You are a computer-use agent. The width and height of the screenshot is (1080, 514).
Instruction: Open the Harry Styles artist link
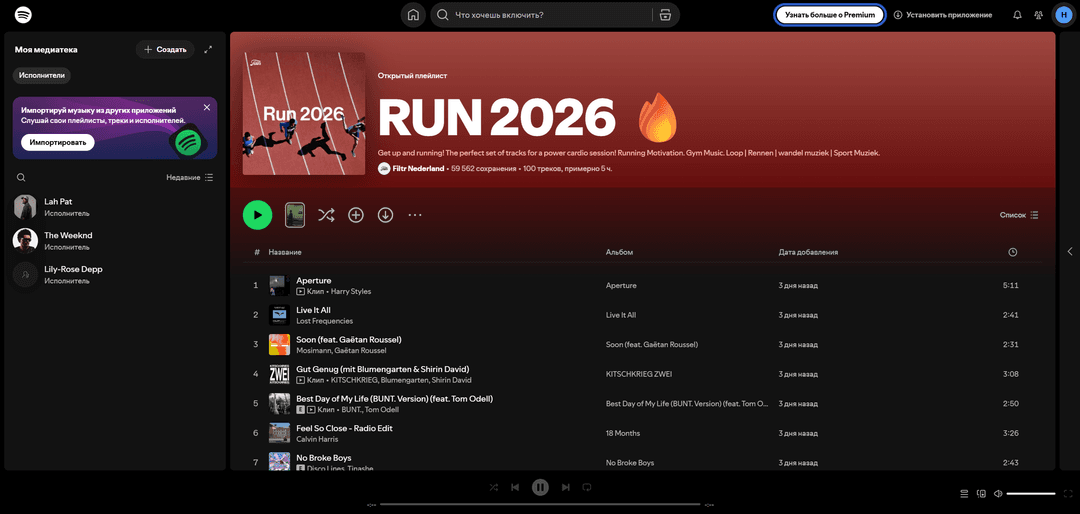[x=351, y=291]
